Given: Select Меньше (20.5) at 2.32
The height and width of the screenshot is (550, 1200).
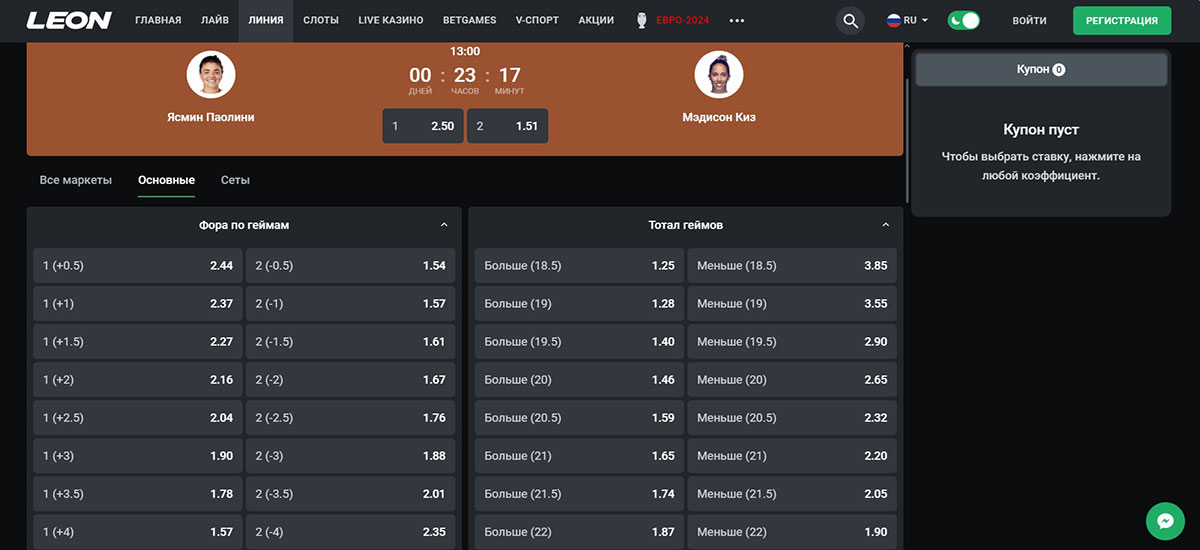Looking at the screenshot, I should pyautogui.click(x=792, y=418).
